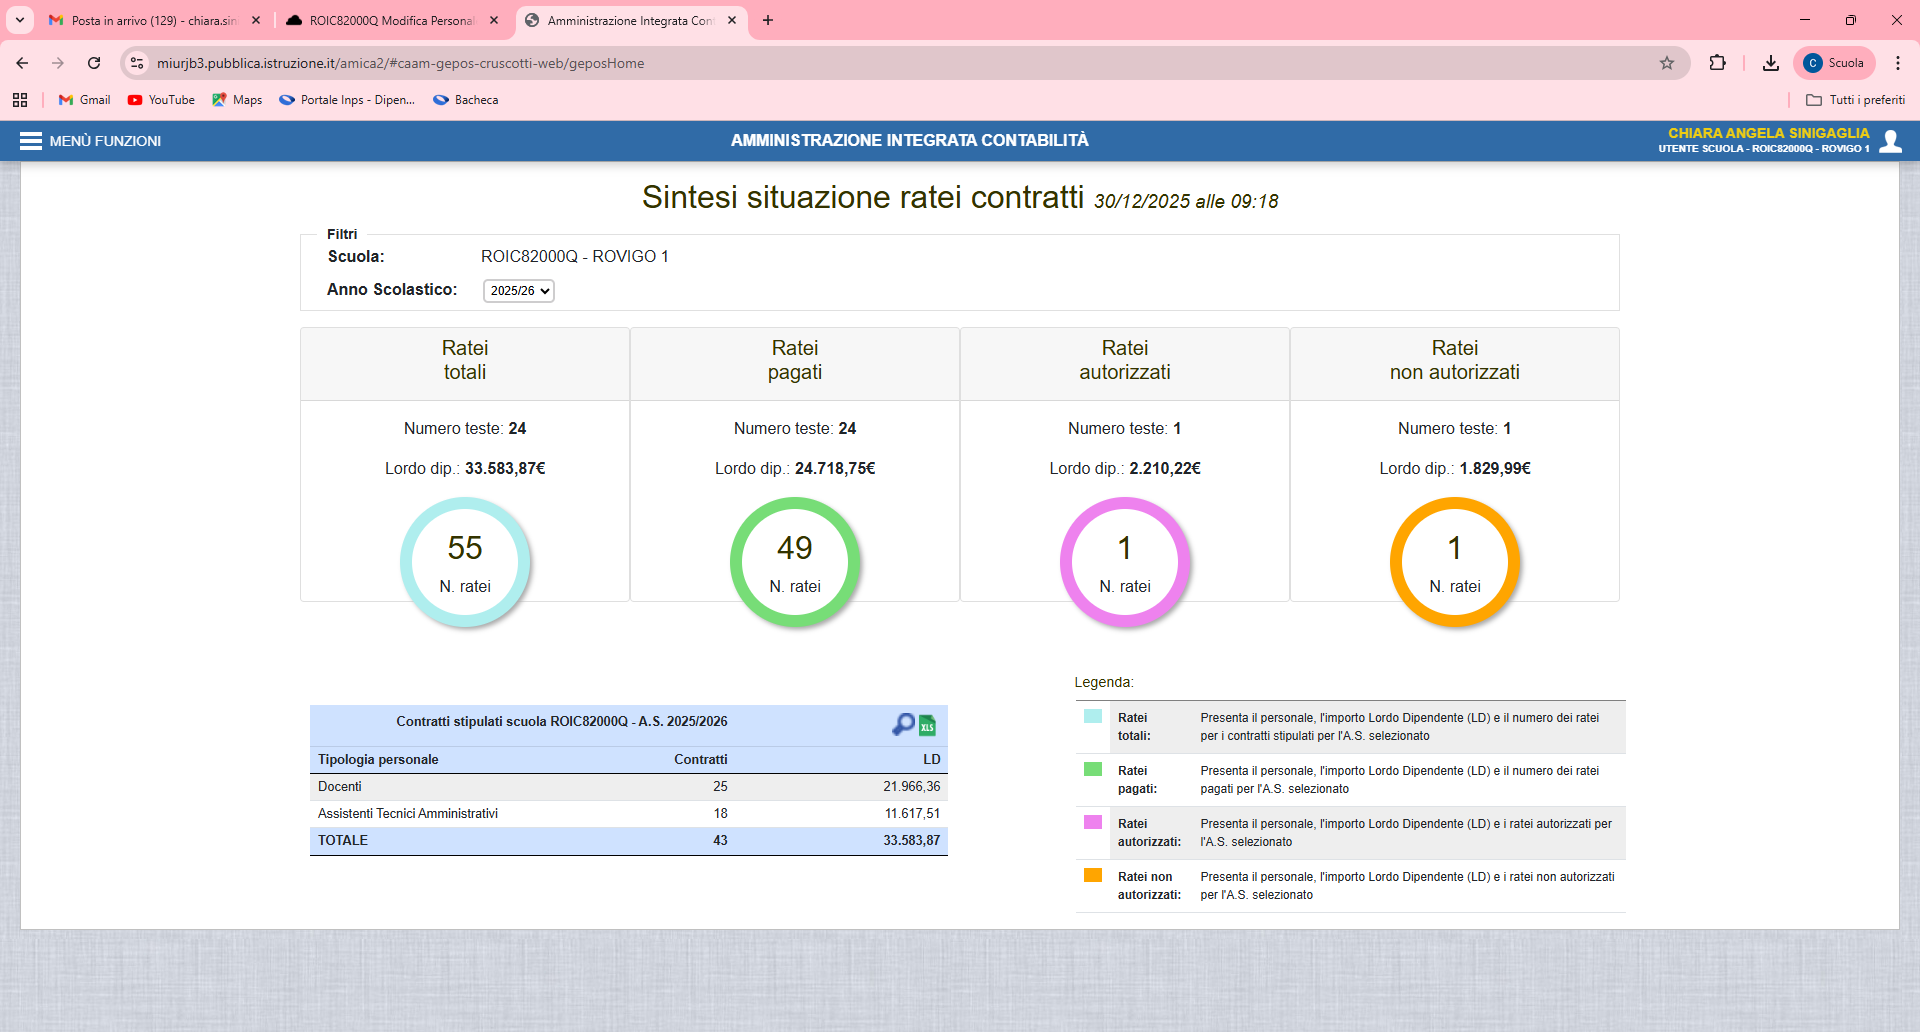
Task: Export contracts table with the XLS icon
Action: [928, 726]
